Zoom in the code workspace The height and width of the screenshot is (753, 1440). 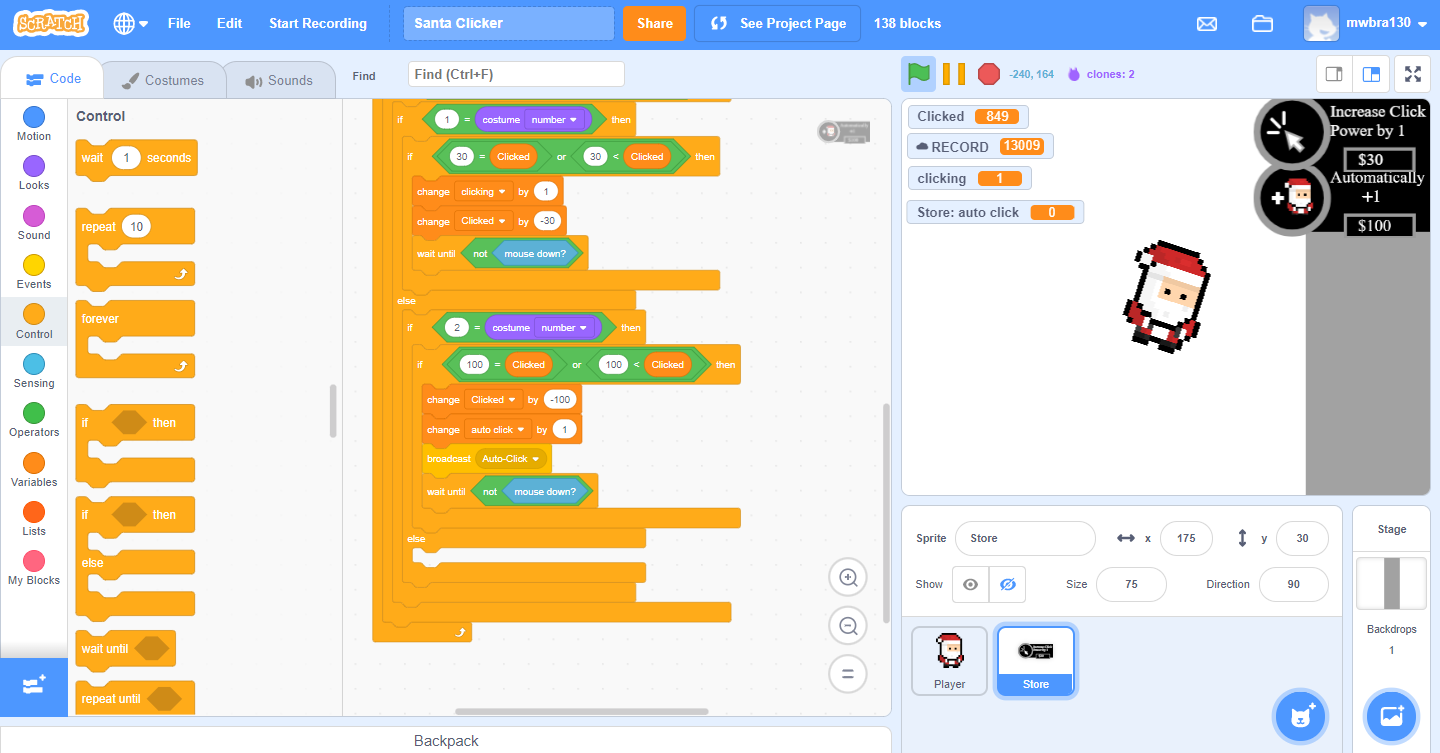tap(848, 577)
